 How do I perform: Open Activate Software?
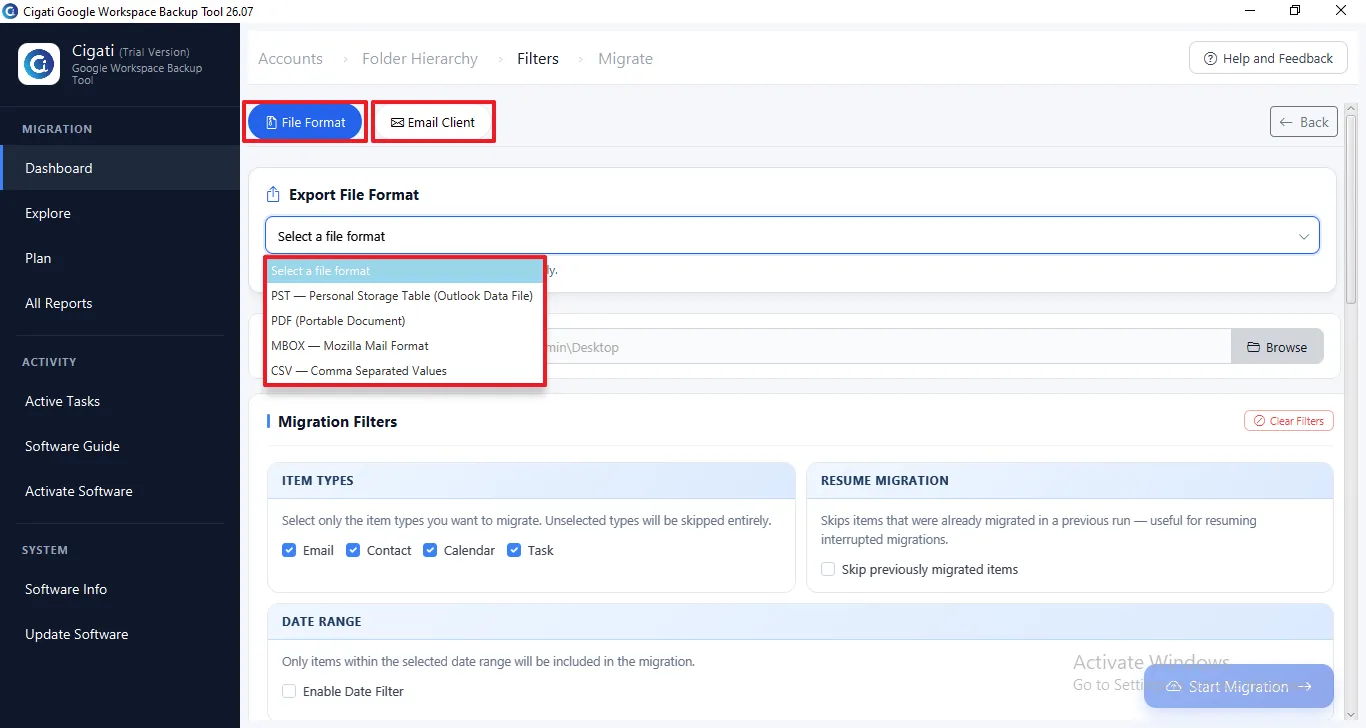tap(120, 491)
